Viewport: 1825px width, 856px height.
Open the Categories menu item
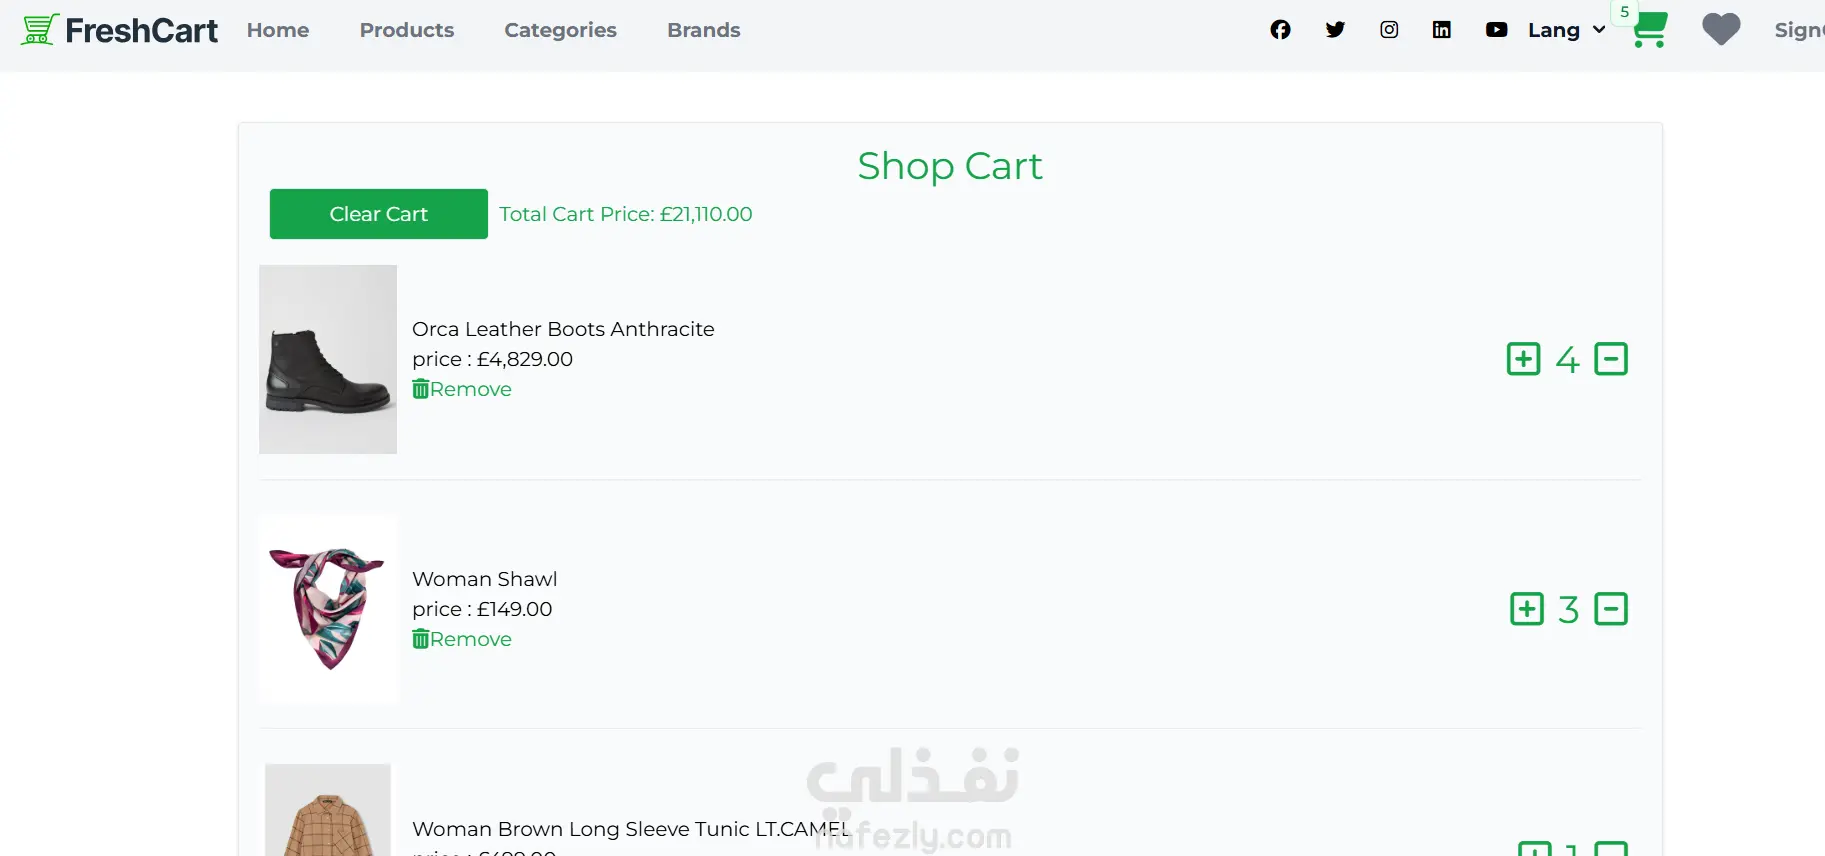pyautogui.click(x=560, y=30)
